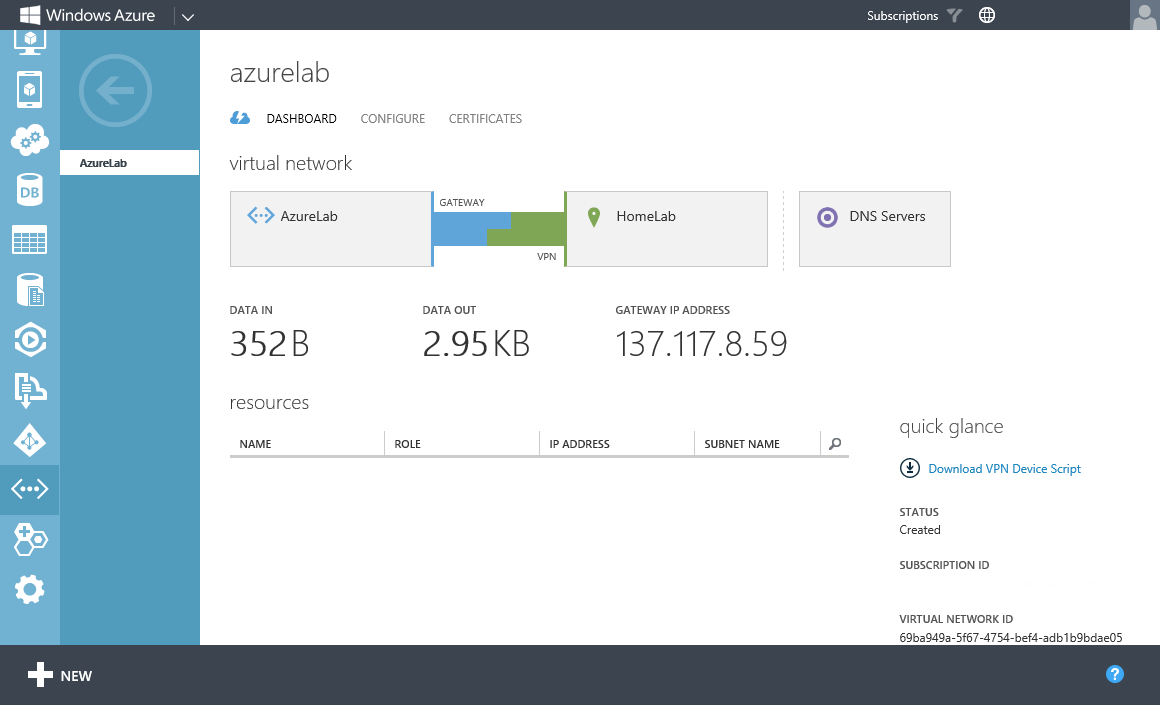Click the help question mark icon
This screenshot has height=705, width=1160.
tap(1115, 675)
